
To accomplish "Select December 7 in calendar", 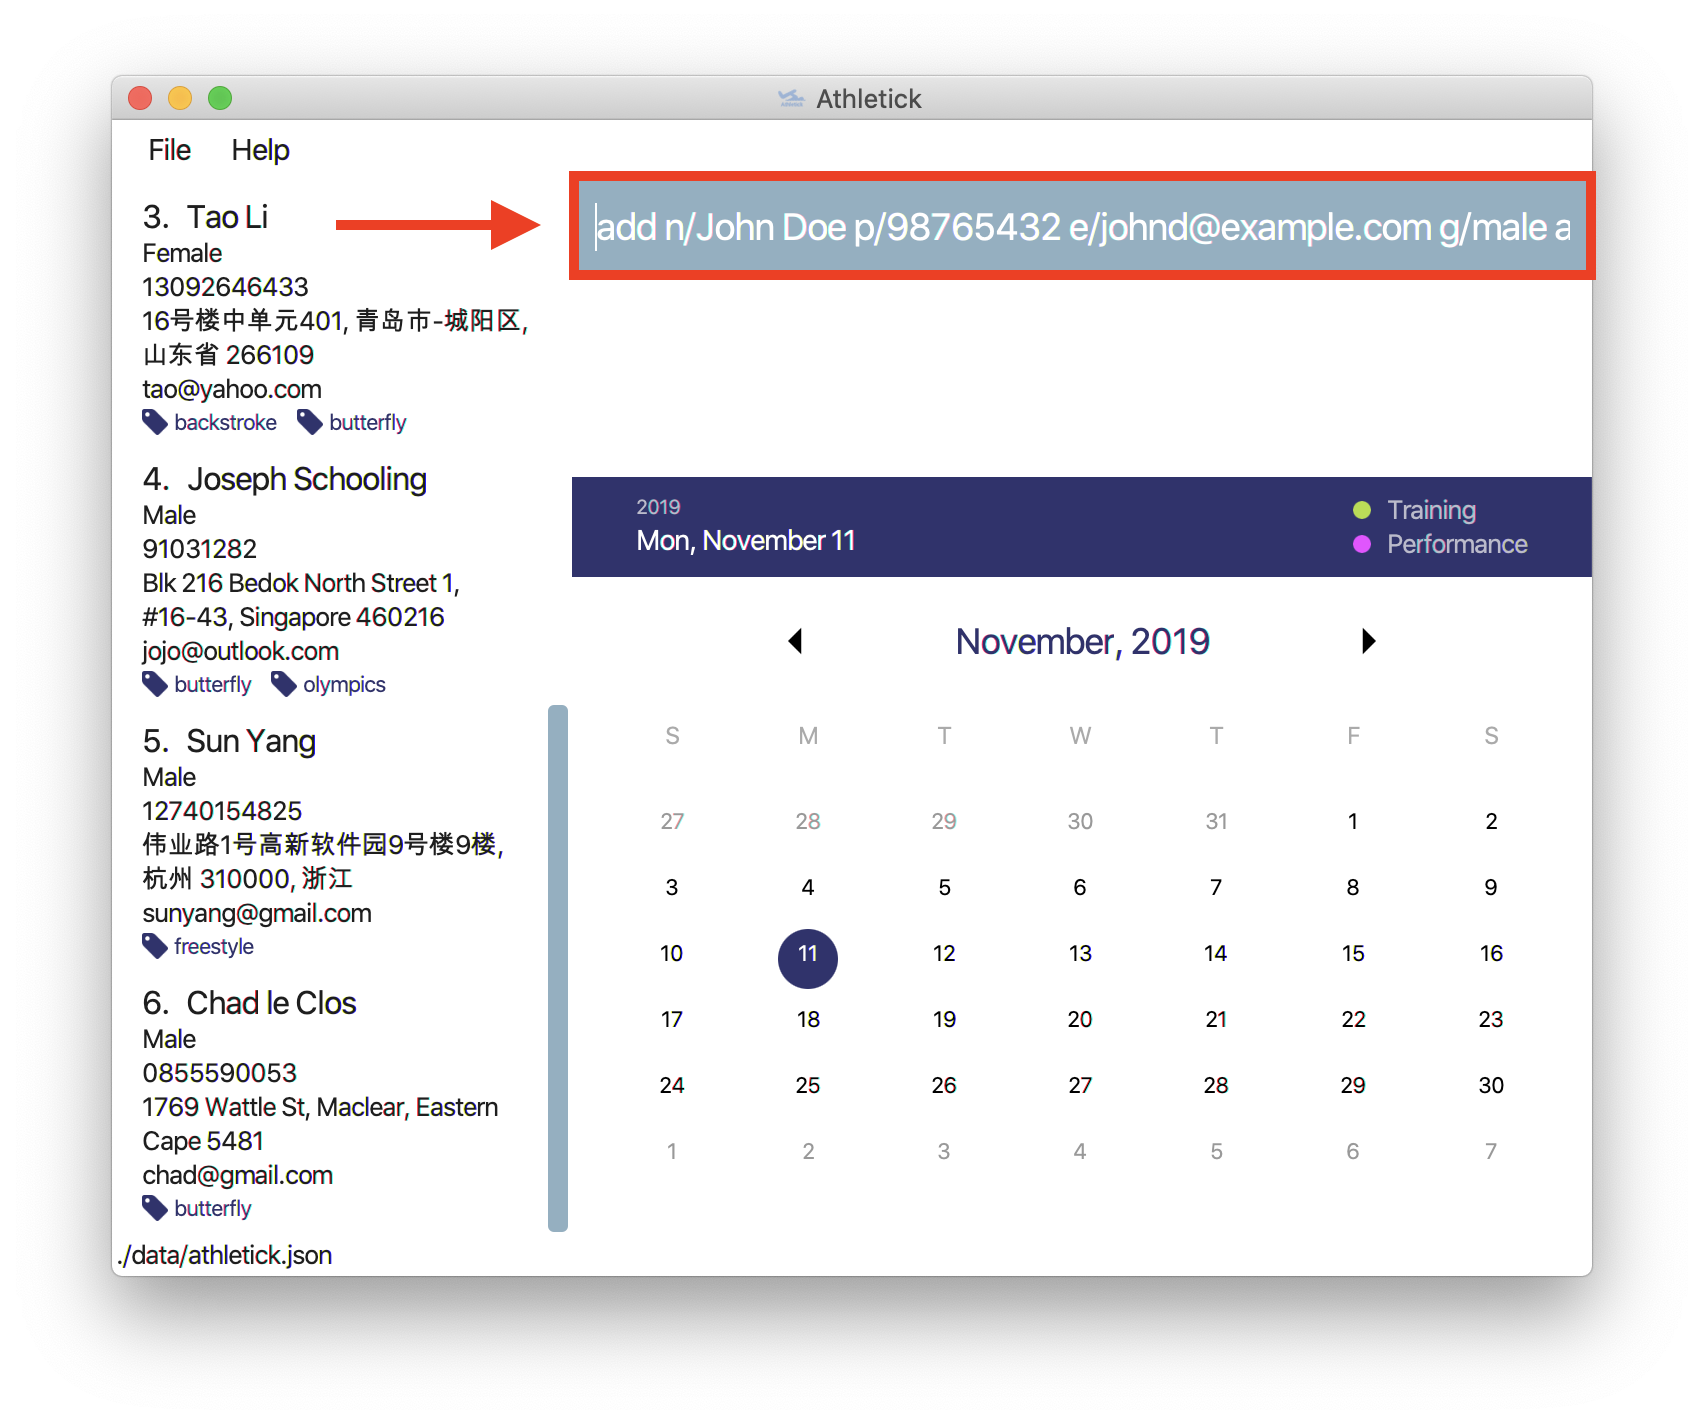I will (x=1491, y=1151).
